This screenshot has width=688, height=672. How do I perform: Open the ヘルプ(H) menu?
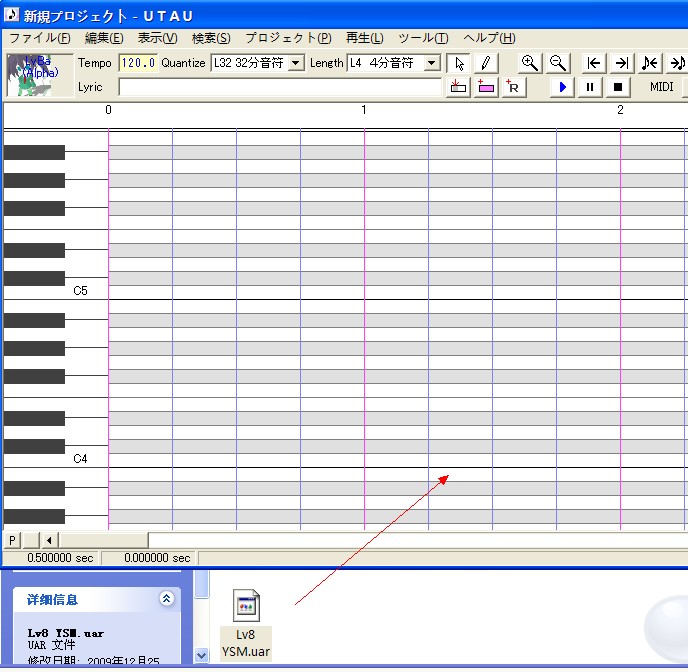pyautogui.click(x=489, y=38)
